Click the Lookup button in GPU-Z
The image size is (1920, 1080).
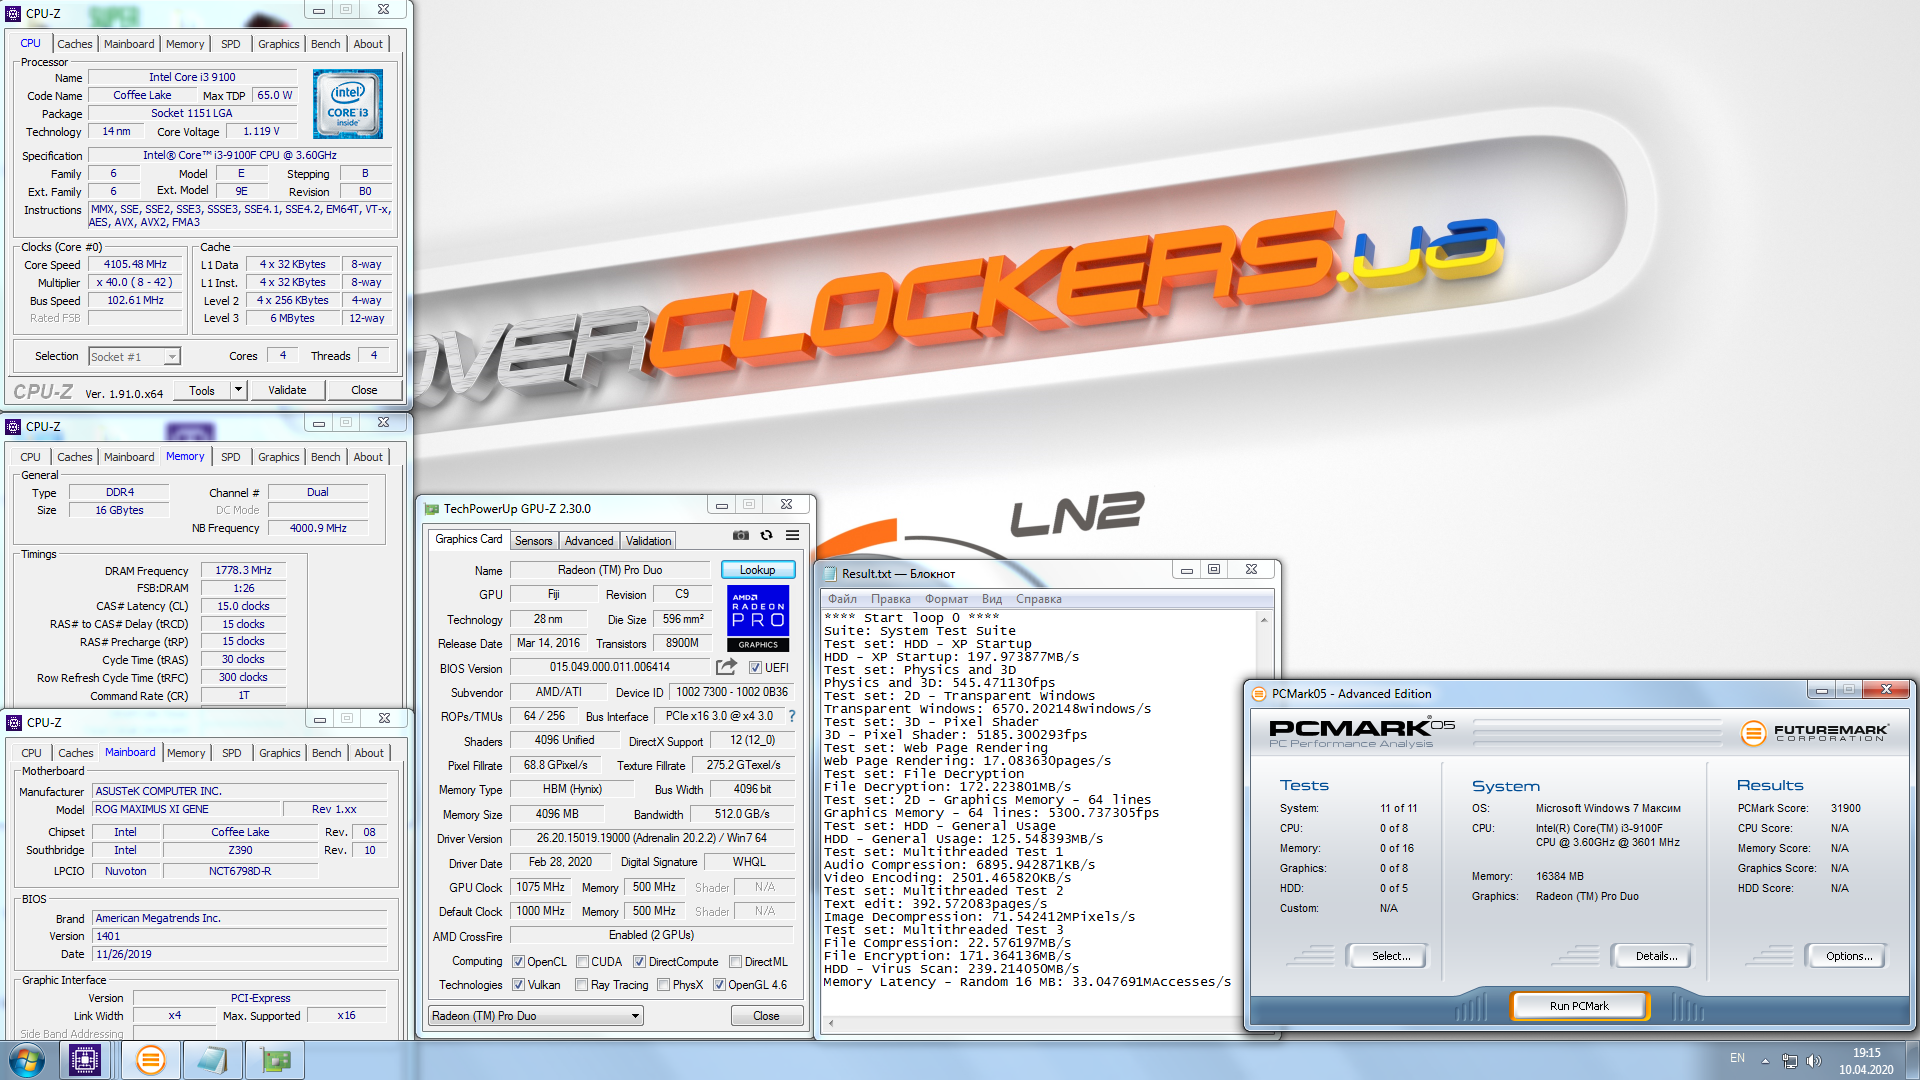[758, 570]
